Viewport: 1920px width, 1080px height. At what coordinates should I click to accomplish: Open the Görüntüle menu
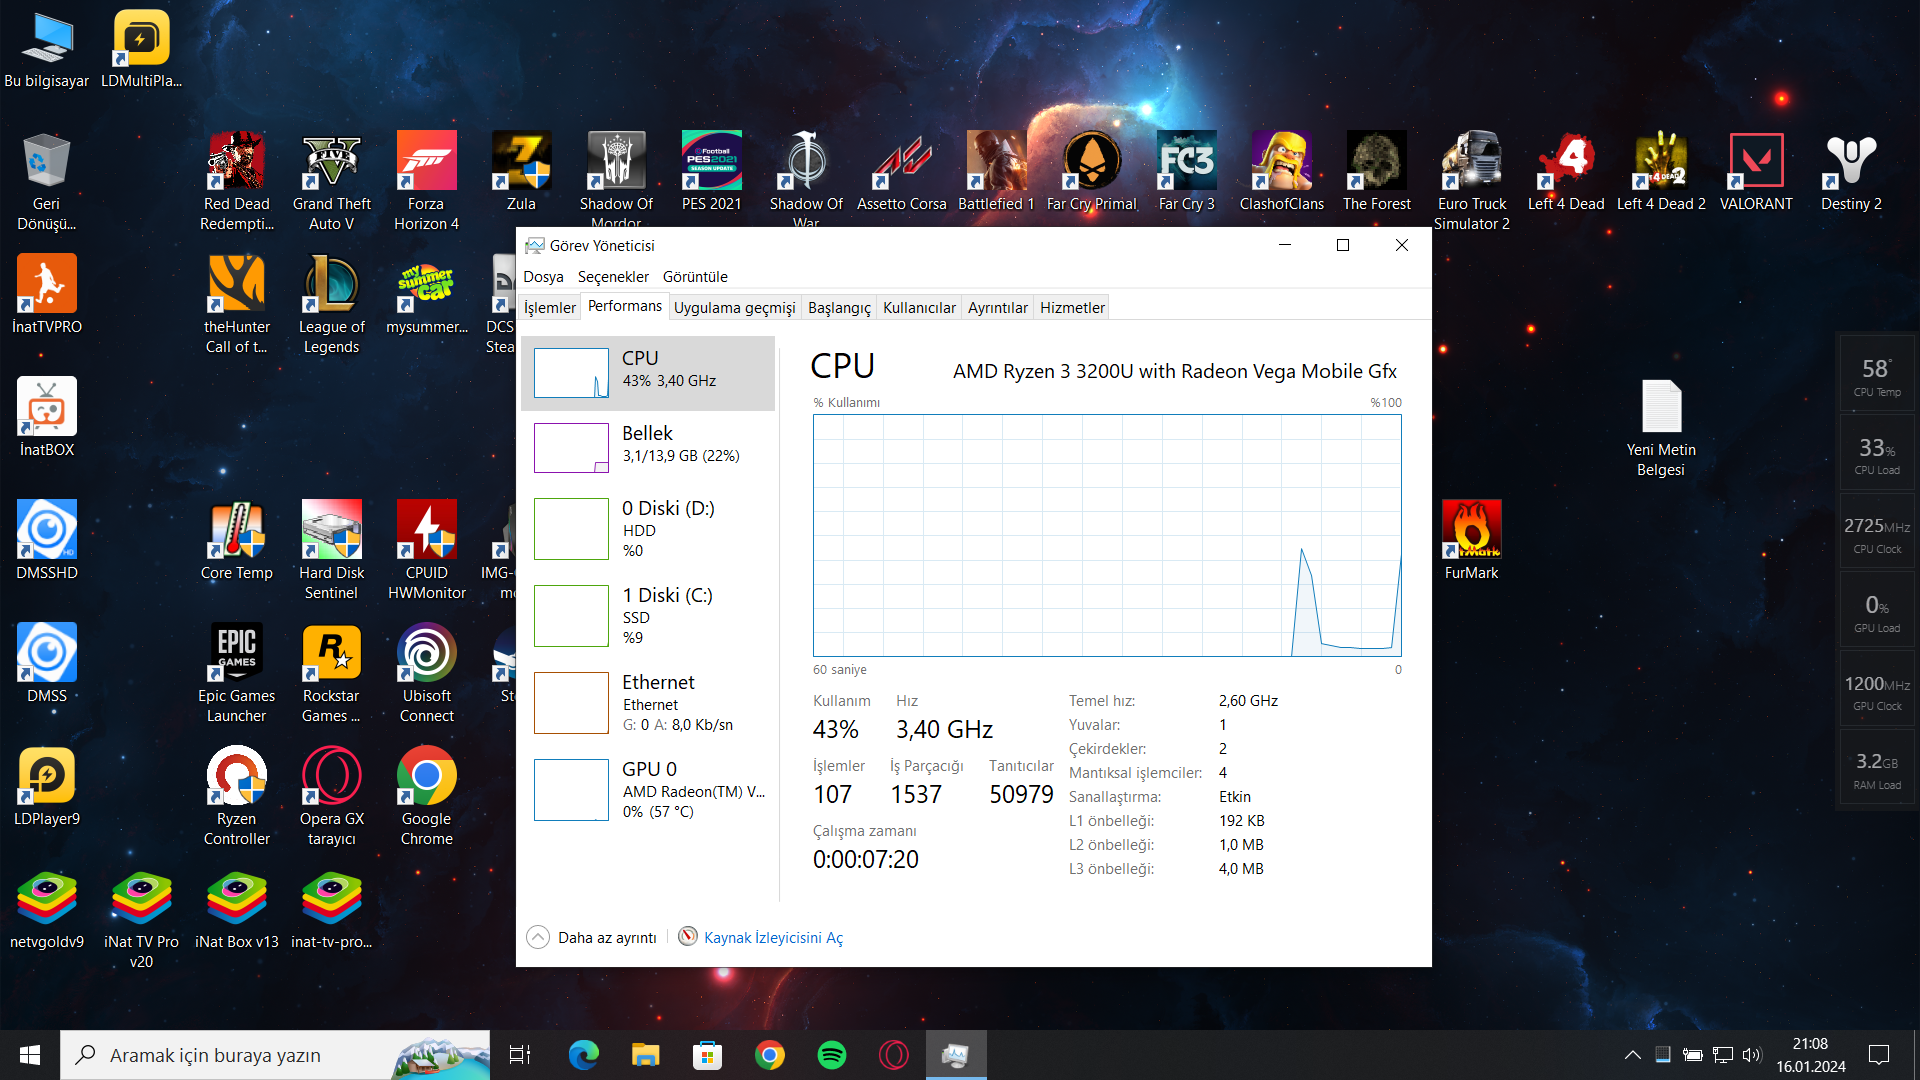click(694, 277)
